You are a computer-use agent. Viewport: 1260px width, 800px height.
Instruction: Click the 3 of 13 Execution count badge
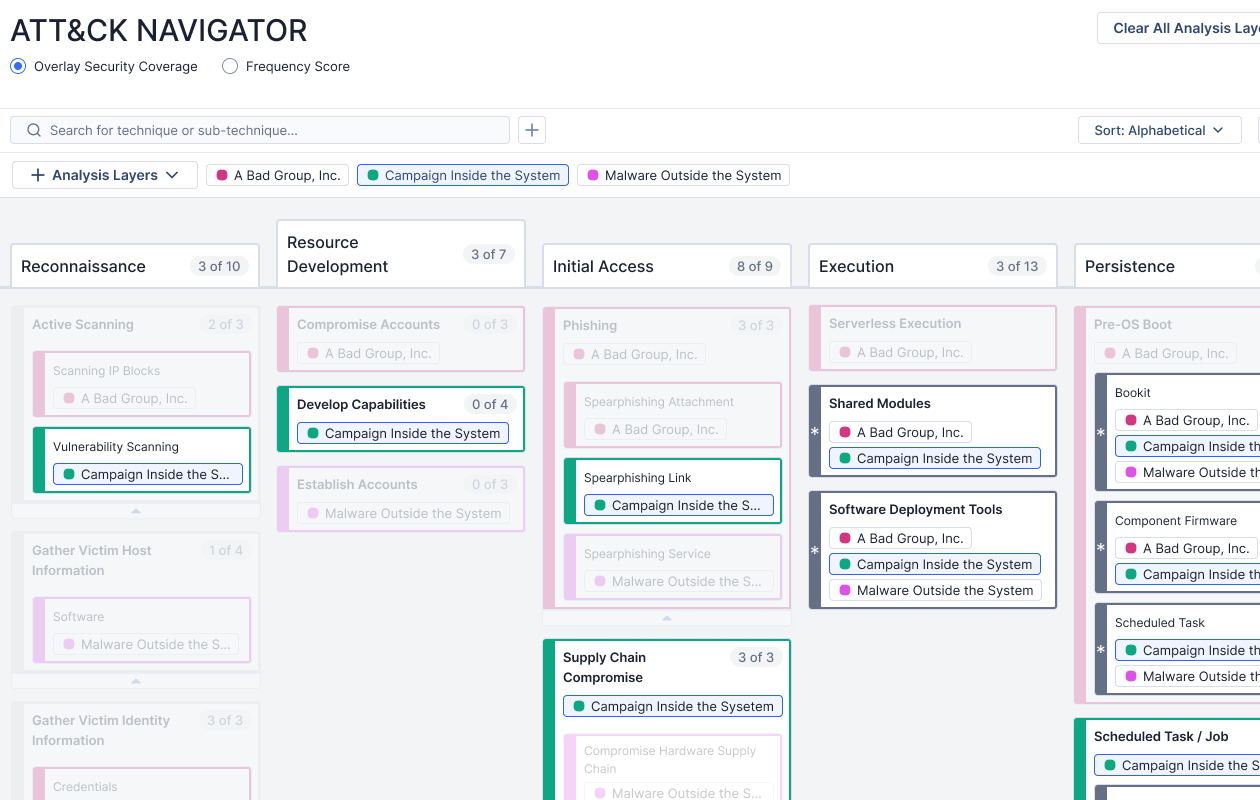(1017, 266)
